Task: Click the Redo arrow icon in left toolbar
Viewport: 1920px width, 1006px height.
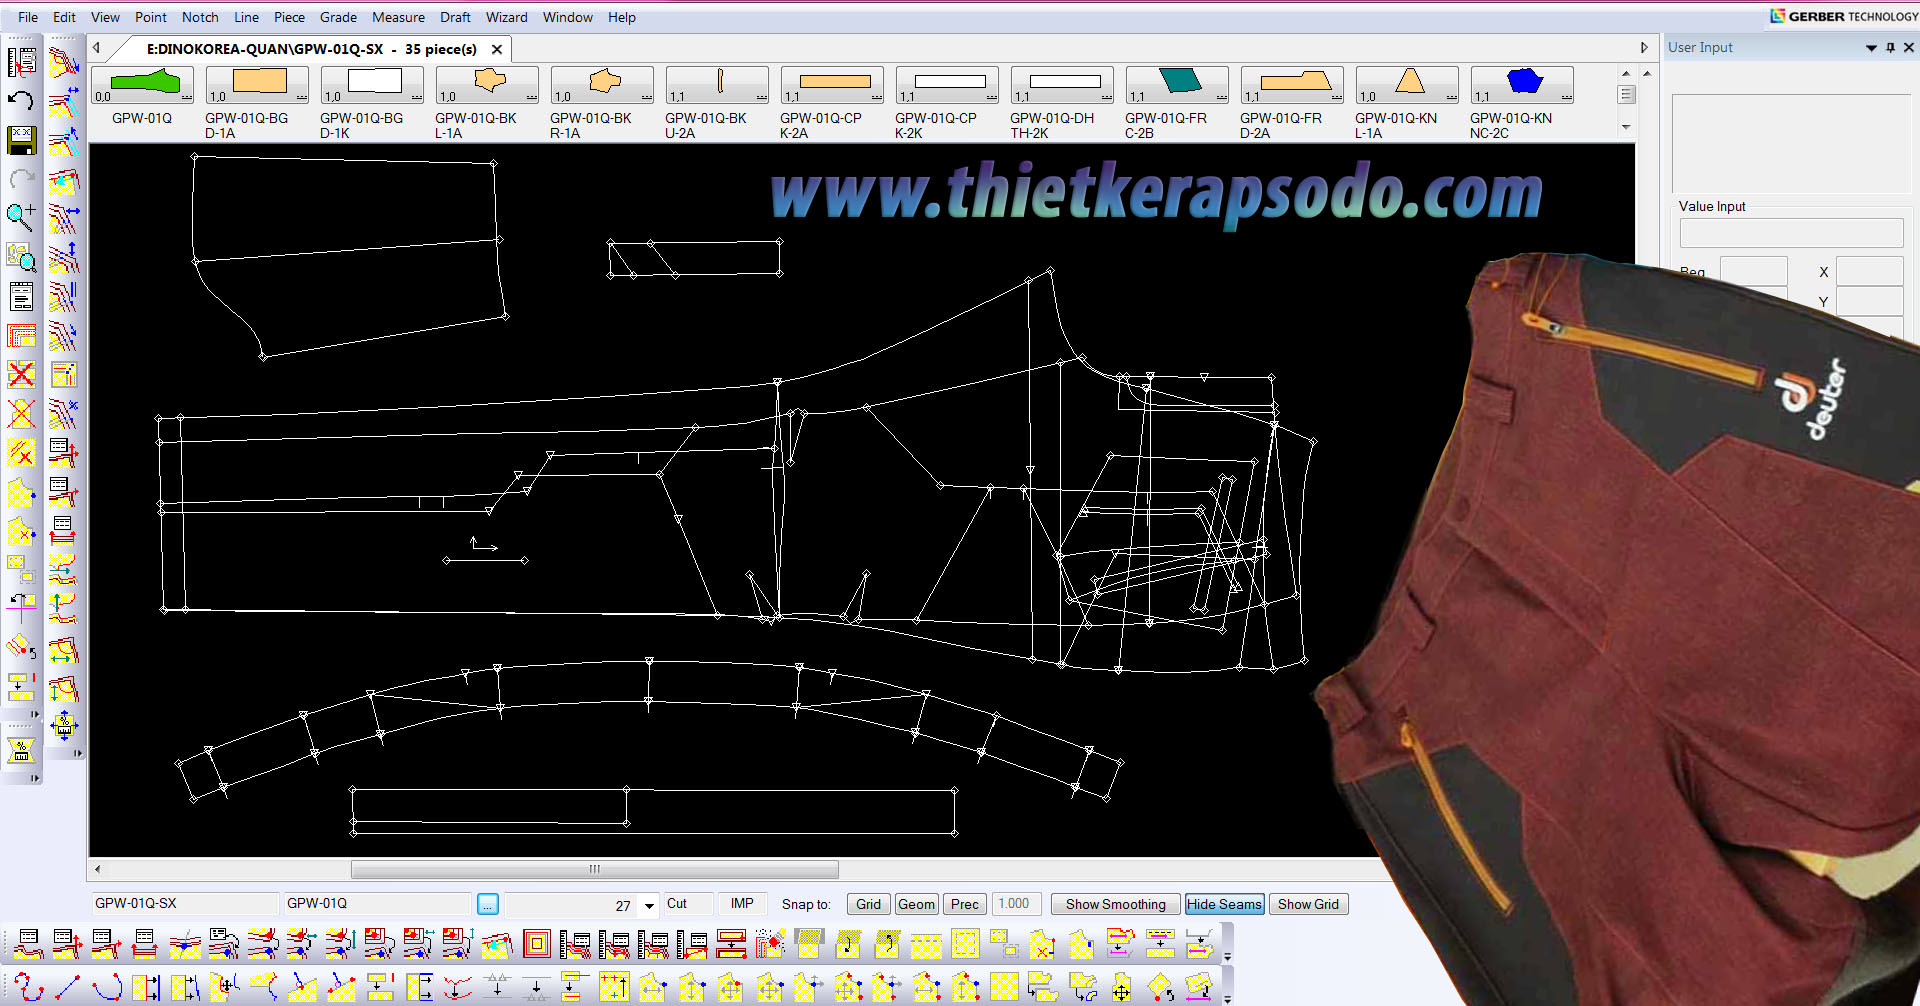Action: [x=21, y=179]
